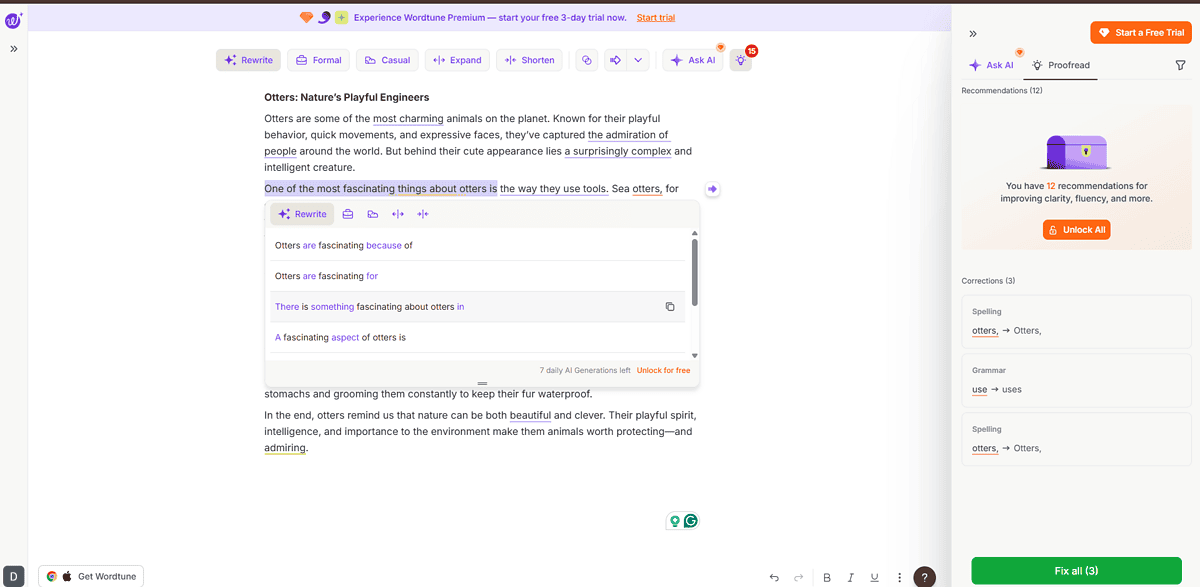Click the suggestion list scrollbar thumb
This screenshot has height=587, width=1200.
click(695, 272)
